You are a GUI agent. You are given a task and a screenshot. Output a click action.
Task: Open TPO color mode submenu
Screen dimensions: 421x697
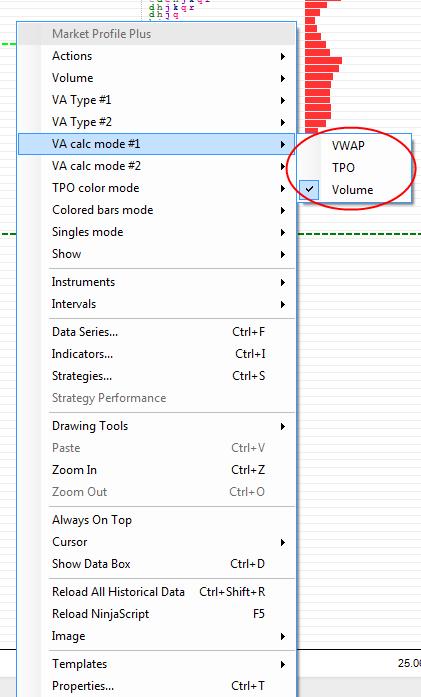[x=156, y=188]
